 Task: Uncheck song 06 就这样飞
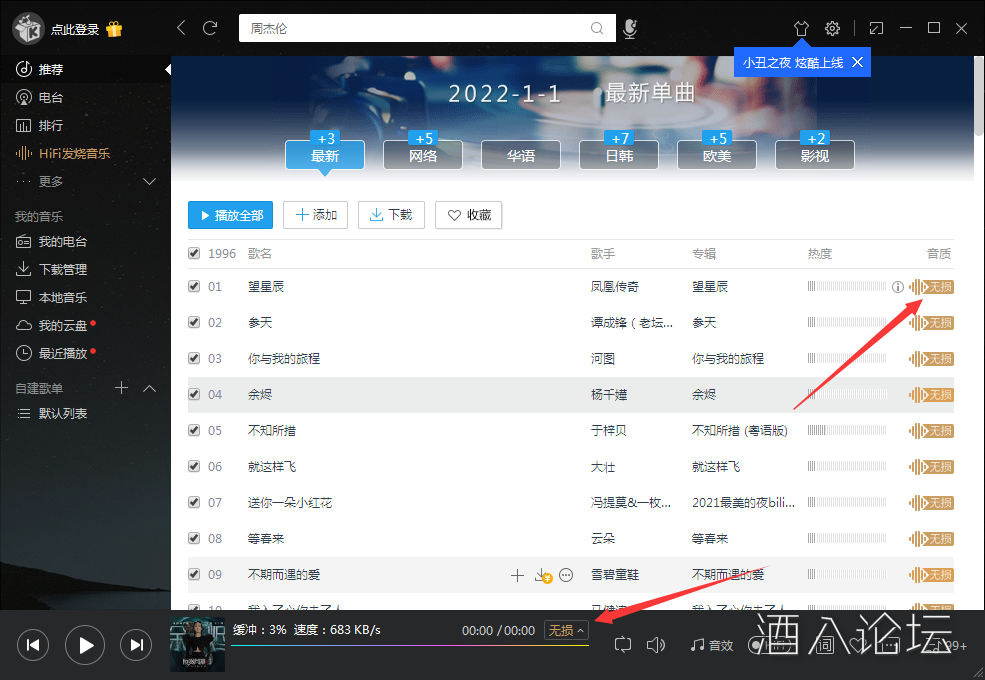click(x=194, y=466)
